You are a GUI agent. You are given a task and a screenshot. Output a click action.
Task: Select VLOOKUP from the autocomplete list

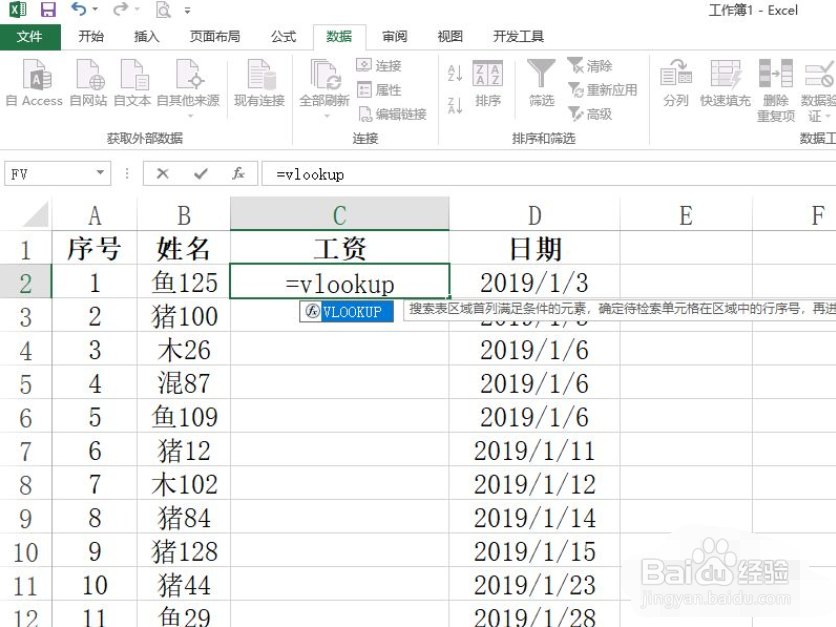click(346, 311)
